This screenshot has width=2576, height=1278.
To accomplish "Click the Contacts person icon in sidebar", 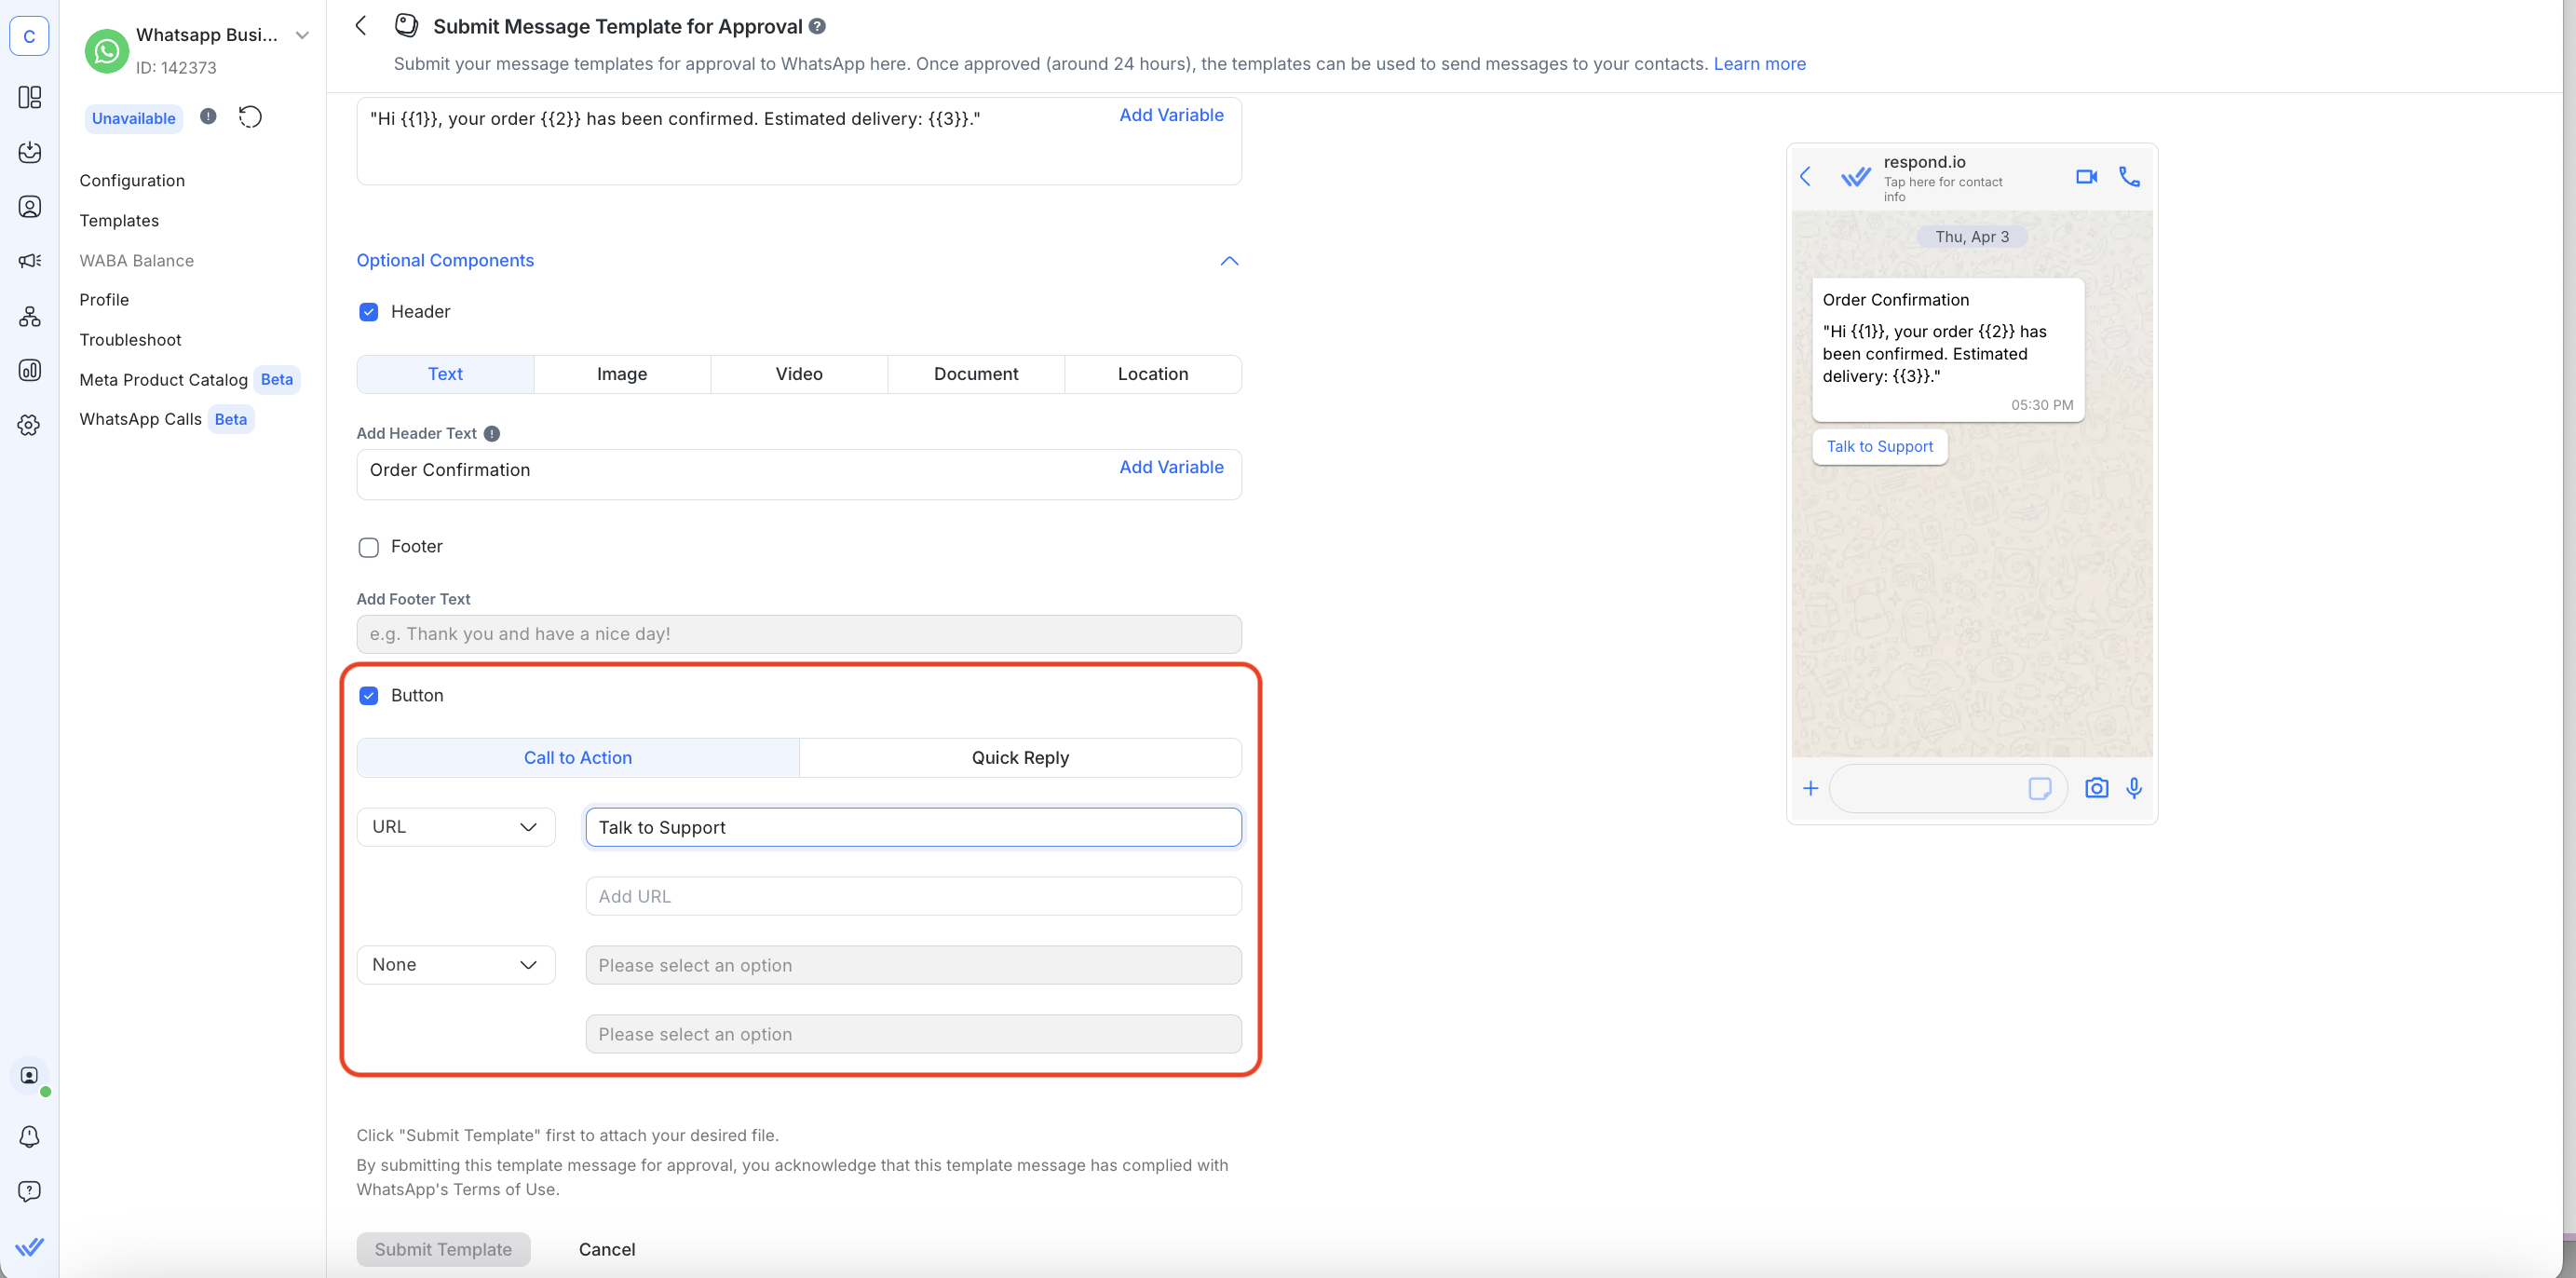I will [30, 206].
